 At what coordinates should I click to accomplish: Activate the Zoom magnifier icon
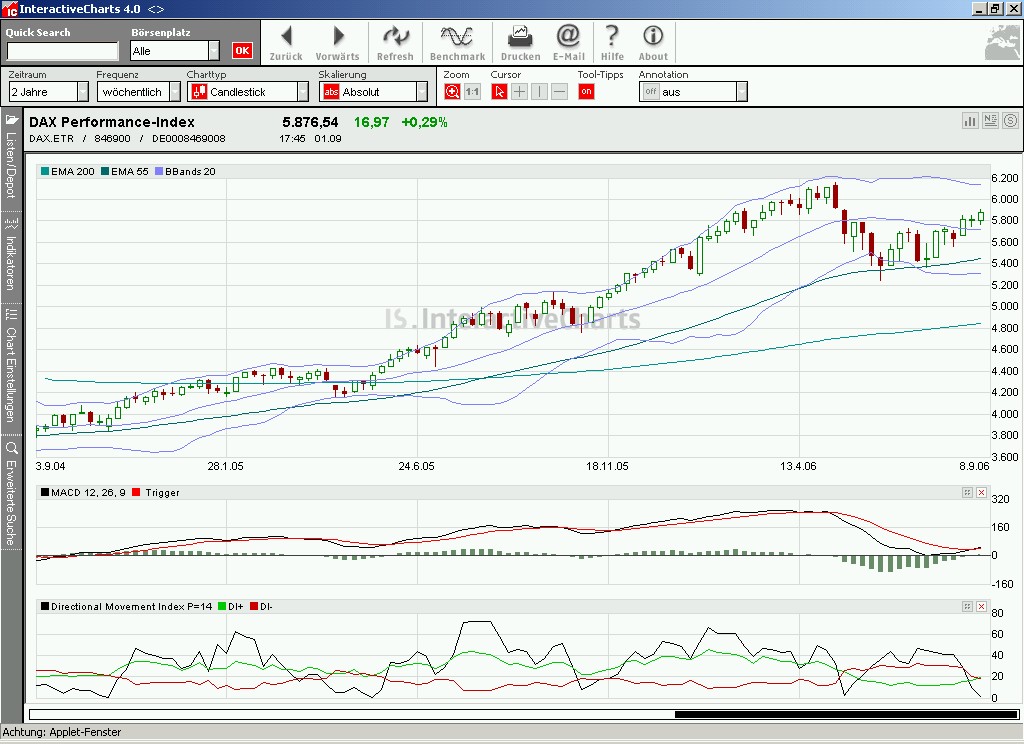[x=450, y=91]
